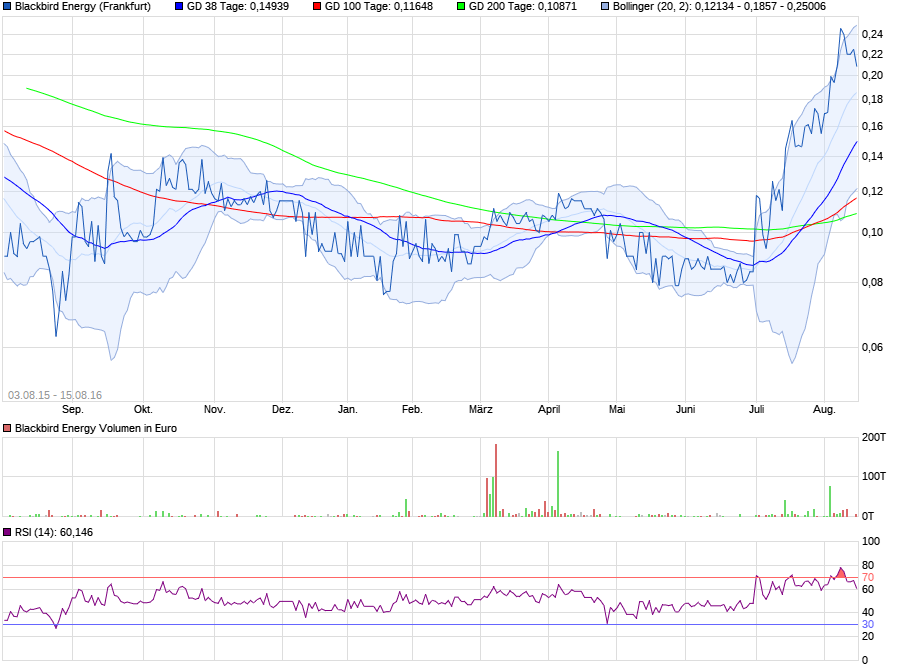Click the blue 30 RSI threshold label

[x=868, y=625]
